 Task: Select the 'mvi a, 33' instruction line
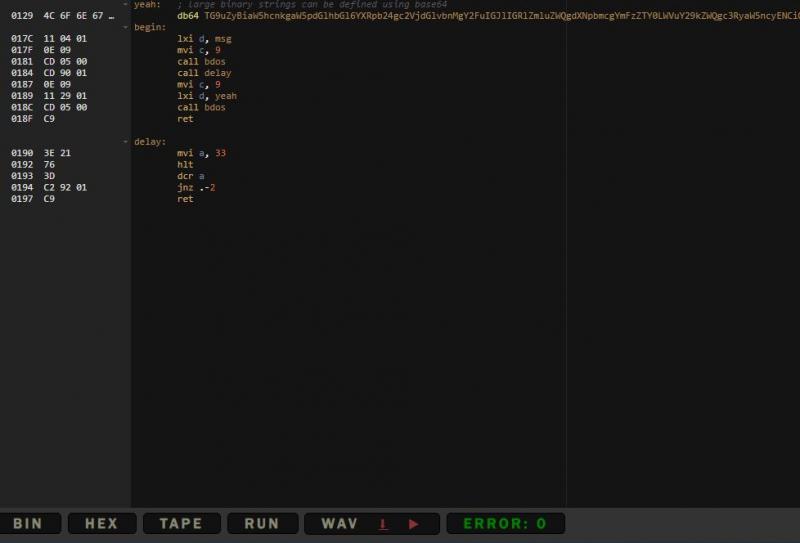click(201, 153)
